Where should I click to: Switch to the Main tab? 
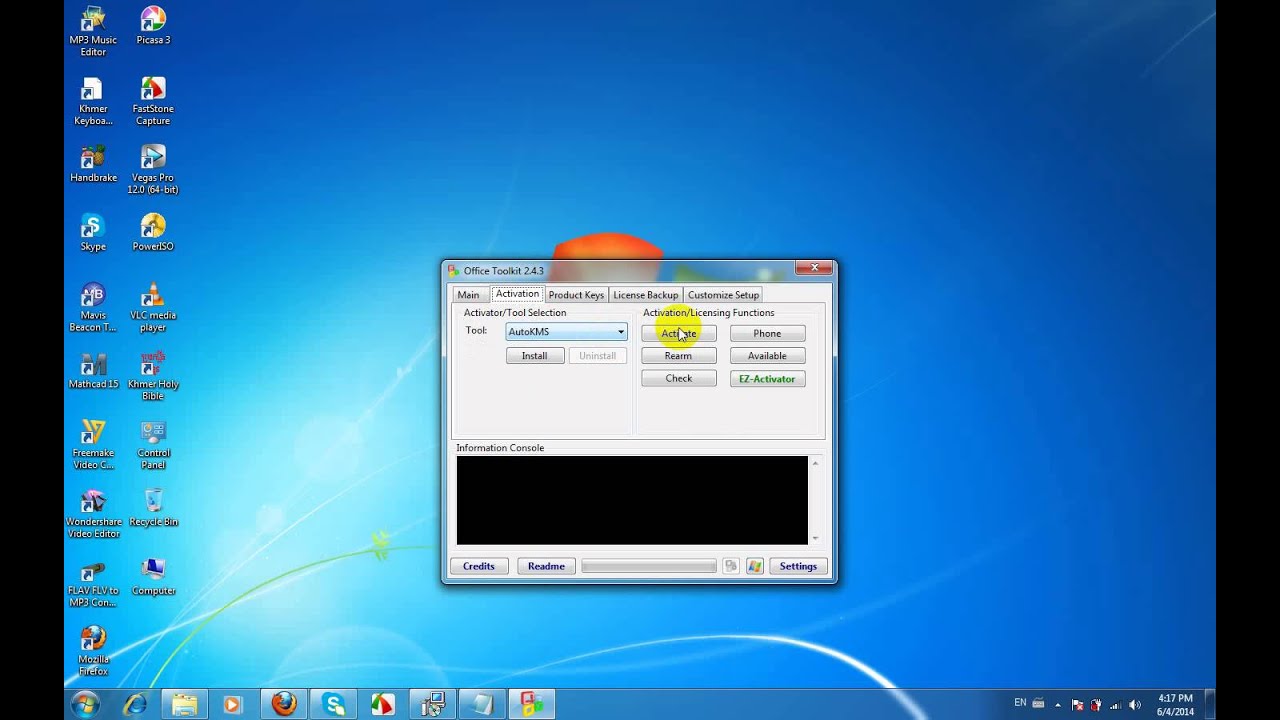tap(468, 295)
